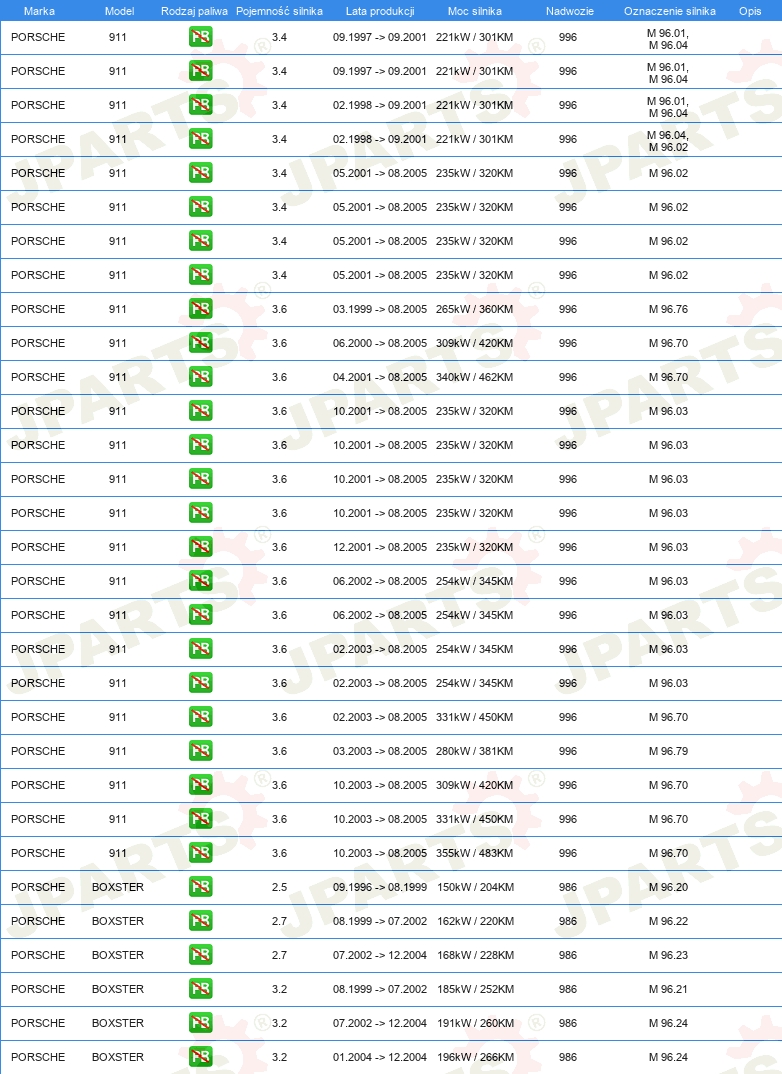This screenshot has height=1074, width=782.
Task: Click fuel icon in Boxster 196kW / 266KM row
Action: point(201,1057)
